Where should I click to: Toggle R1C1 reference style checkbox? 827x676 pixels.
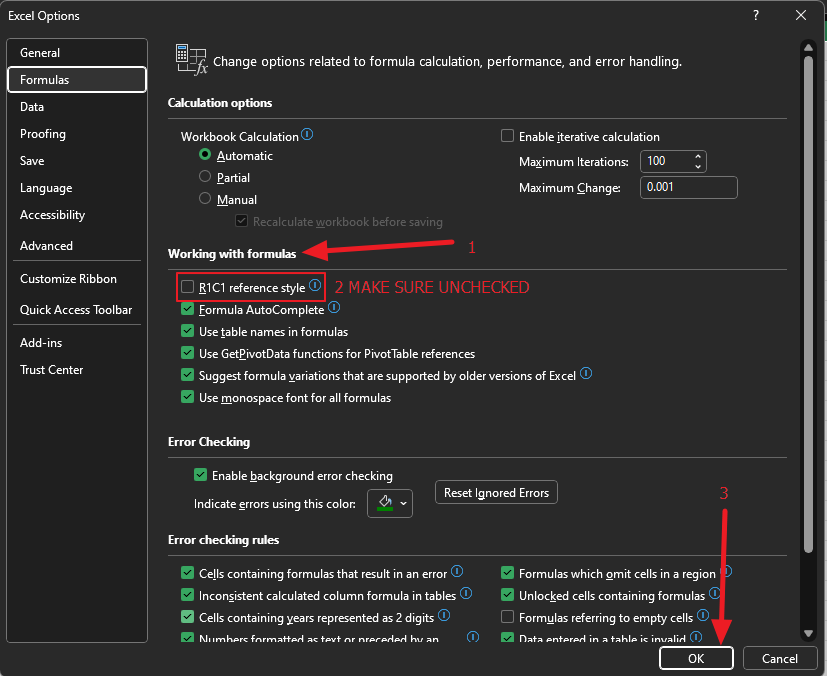point(187,287)
